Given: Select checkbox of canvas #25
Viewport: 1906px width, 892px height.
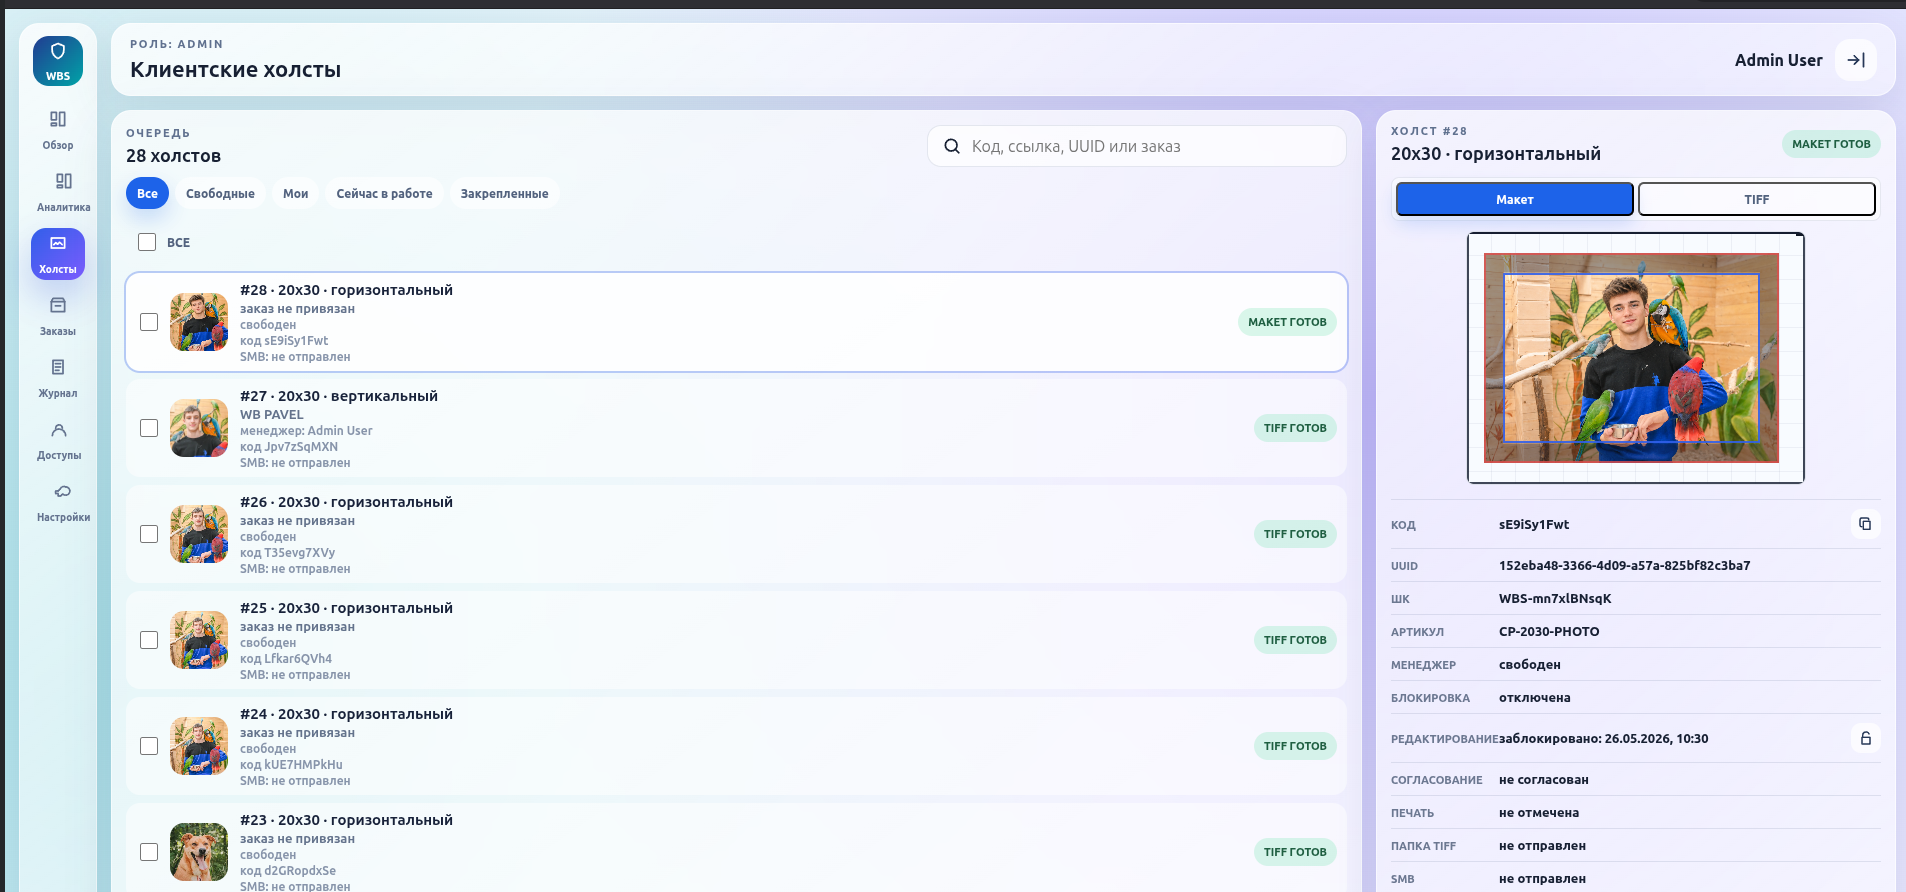Looking at the screenshot, I should point(149,640).
